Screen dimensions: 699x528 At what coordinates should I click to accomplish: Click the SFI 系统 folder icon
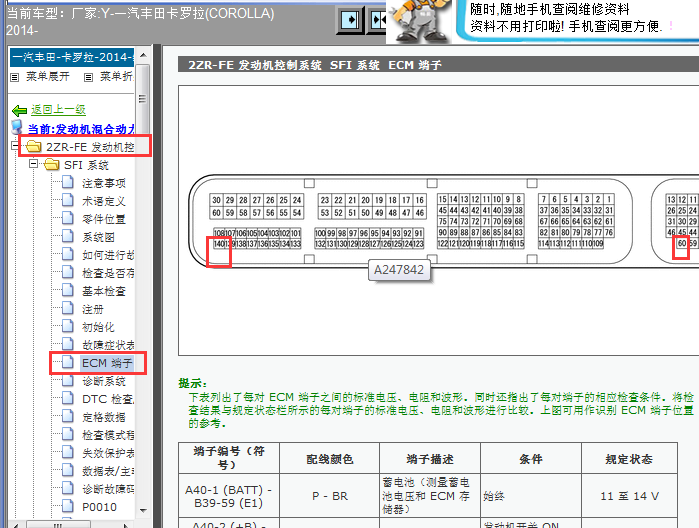pos(52,164)
